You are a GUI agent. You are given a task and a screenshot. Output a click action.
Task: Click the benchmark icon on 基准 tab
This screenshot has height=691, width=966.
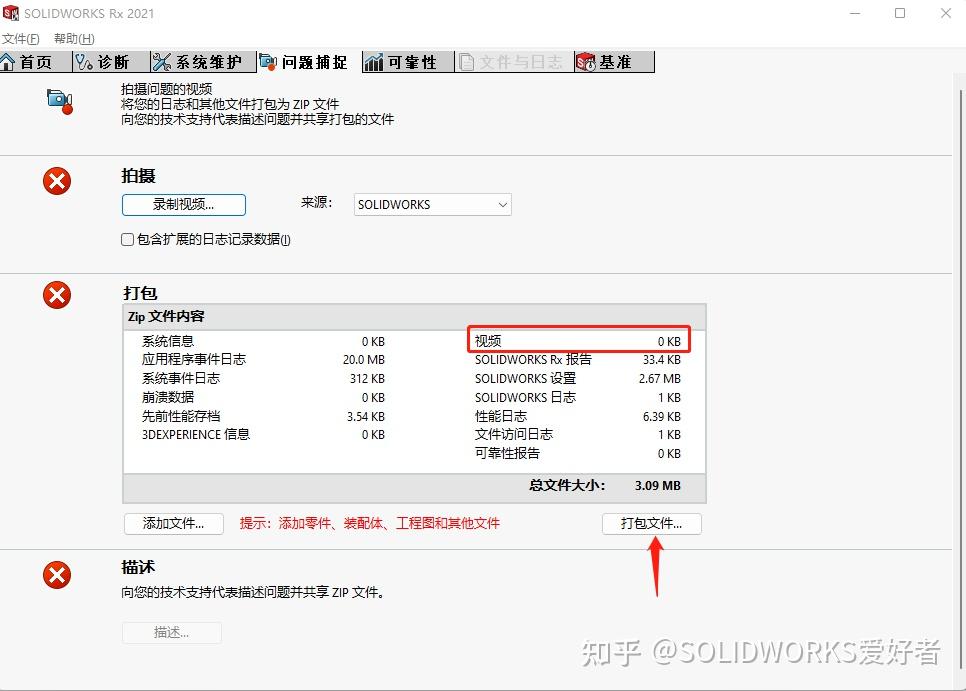pyautogui.click(x=586, y=62)
